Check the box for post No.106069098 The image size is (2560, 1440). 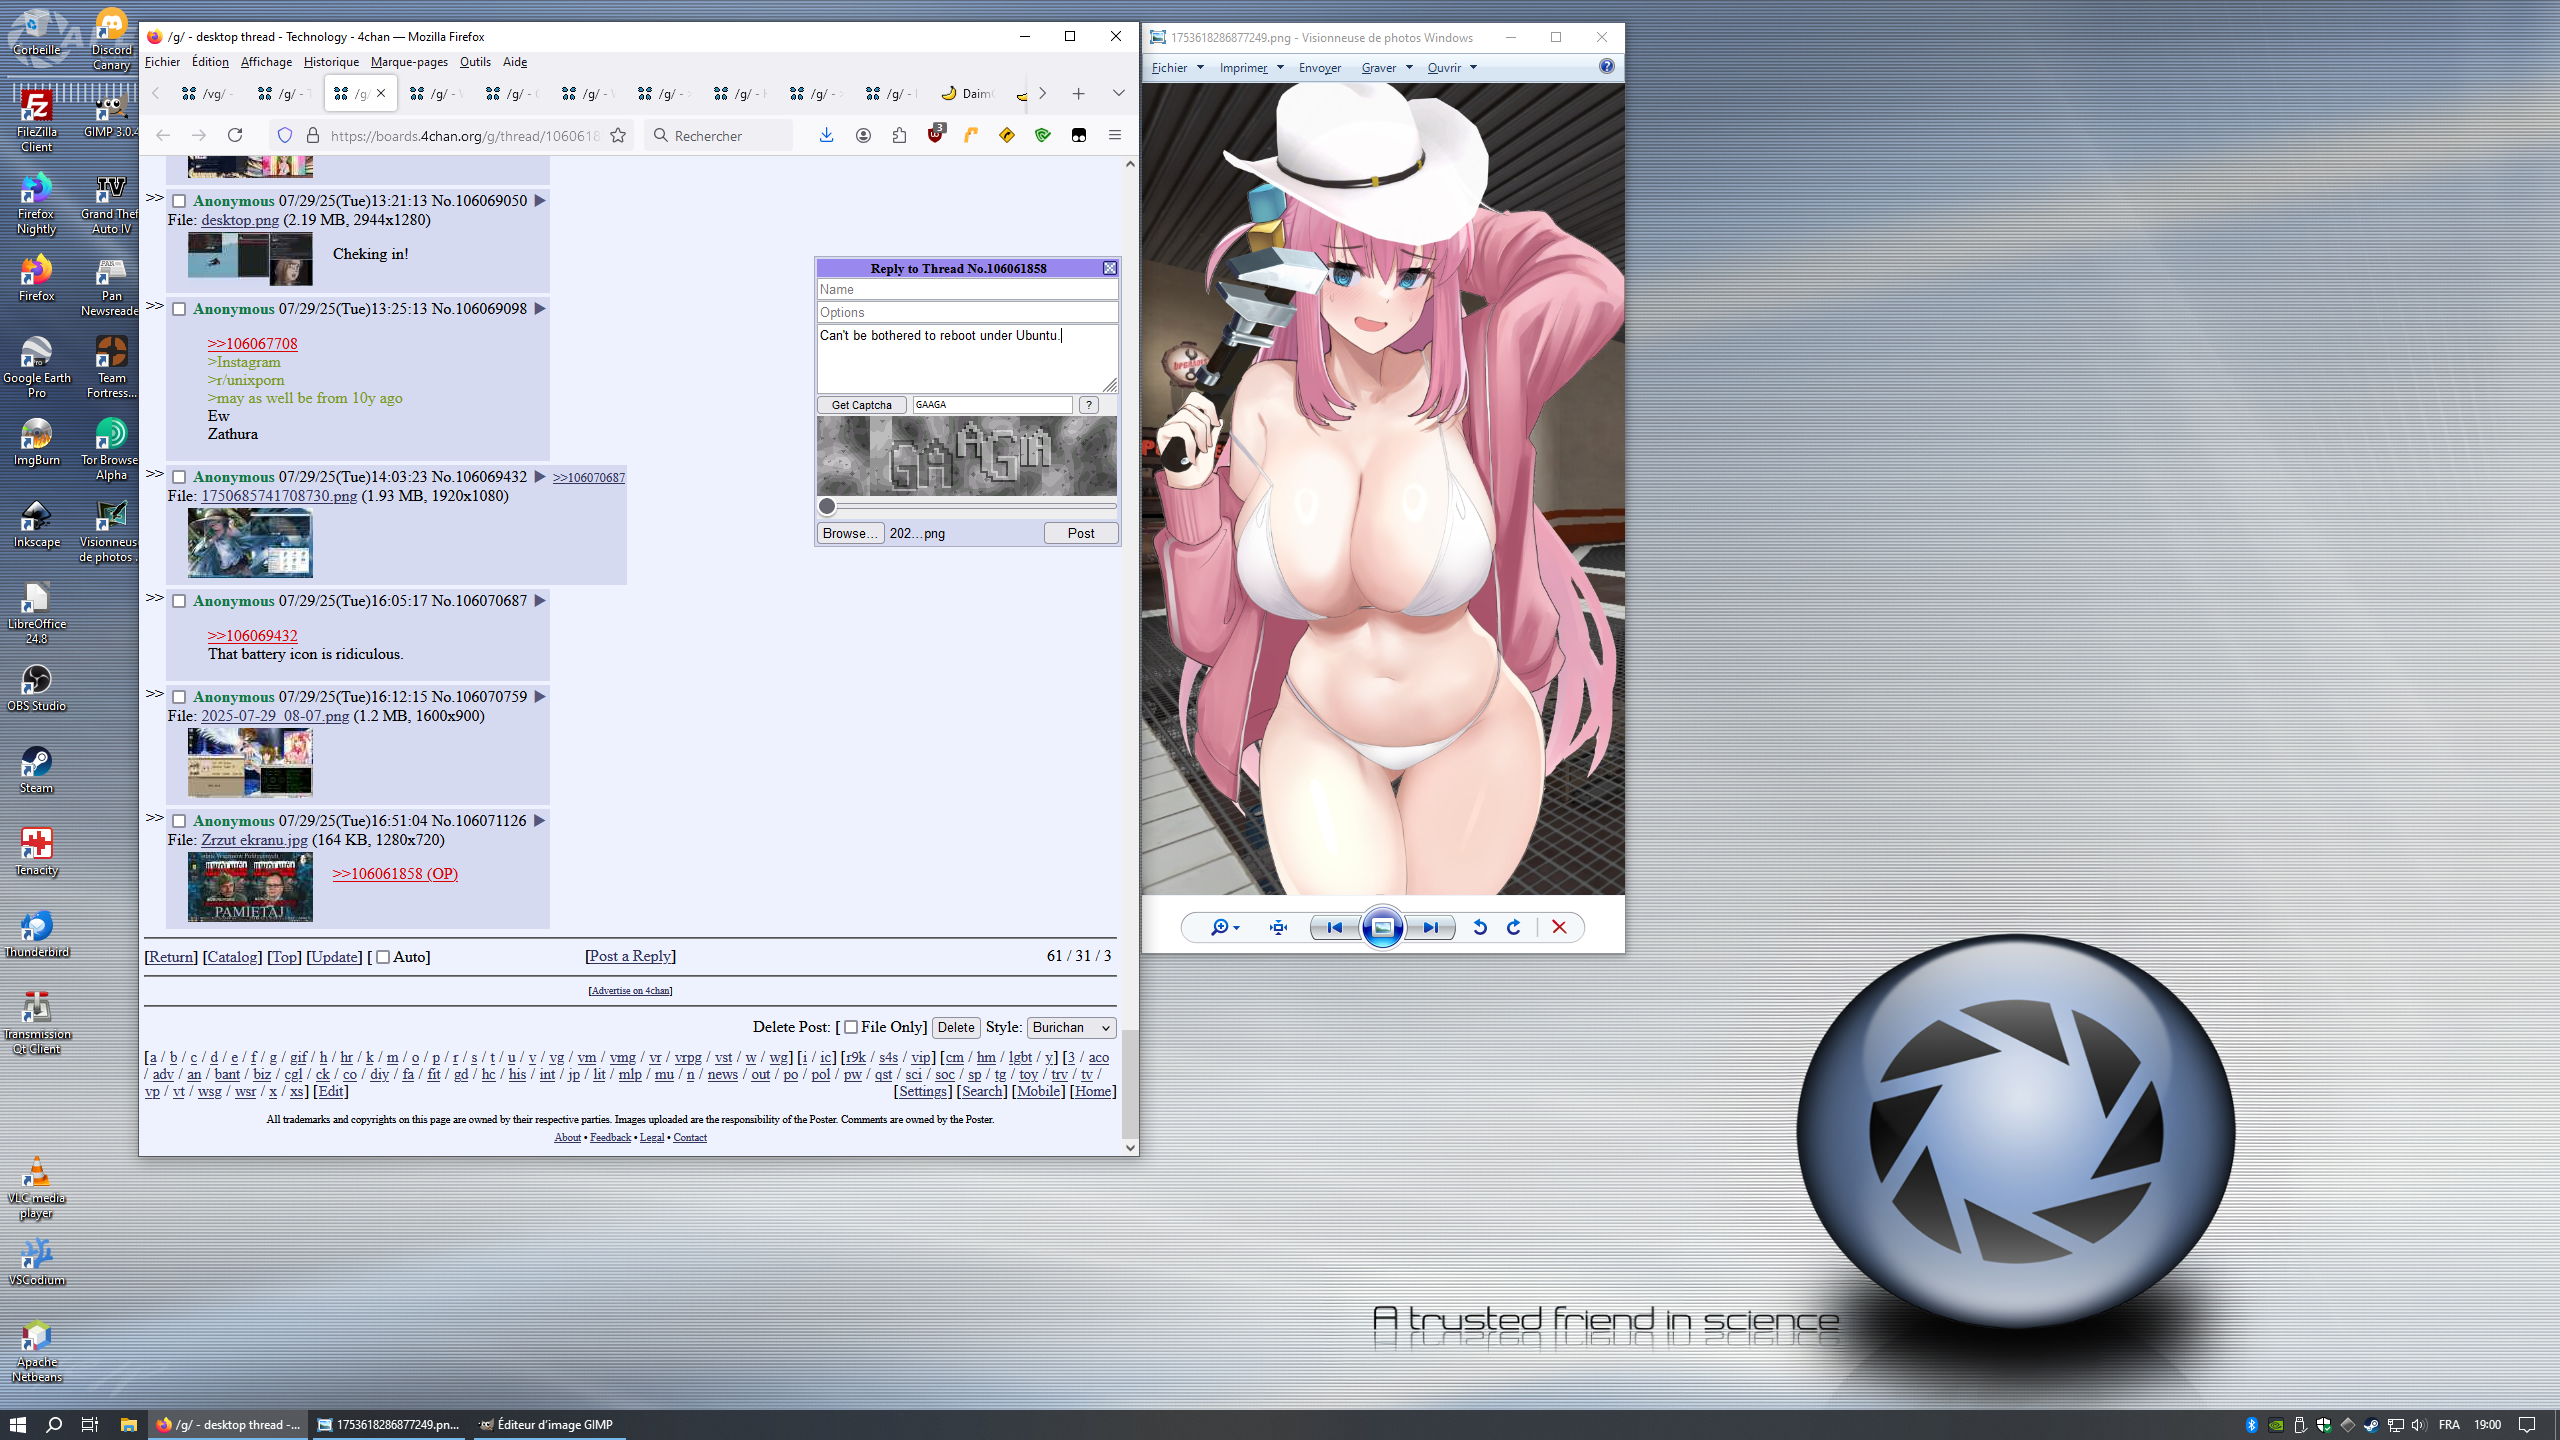click(179, 309)
